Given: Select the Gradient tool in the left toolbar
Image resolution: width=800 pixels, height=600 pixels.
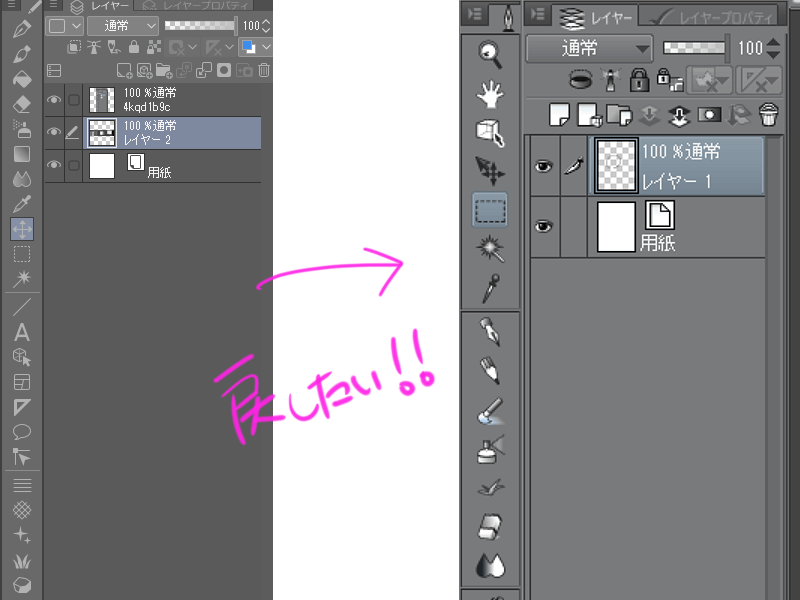Looking at the screenshot, I should click(21, 154).
